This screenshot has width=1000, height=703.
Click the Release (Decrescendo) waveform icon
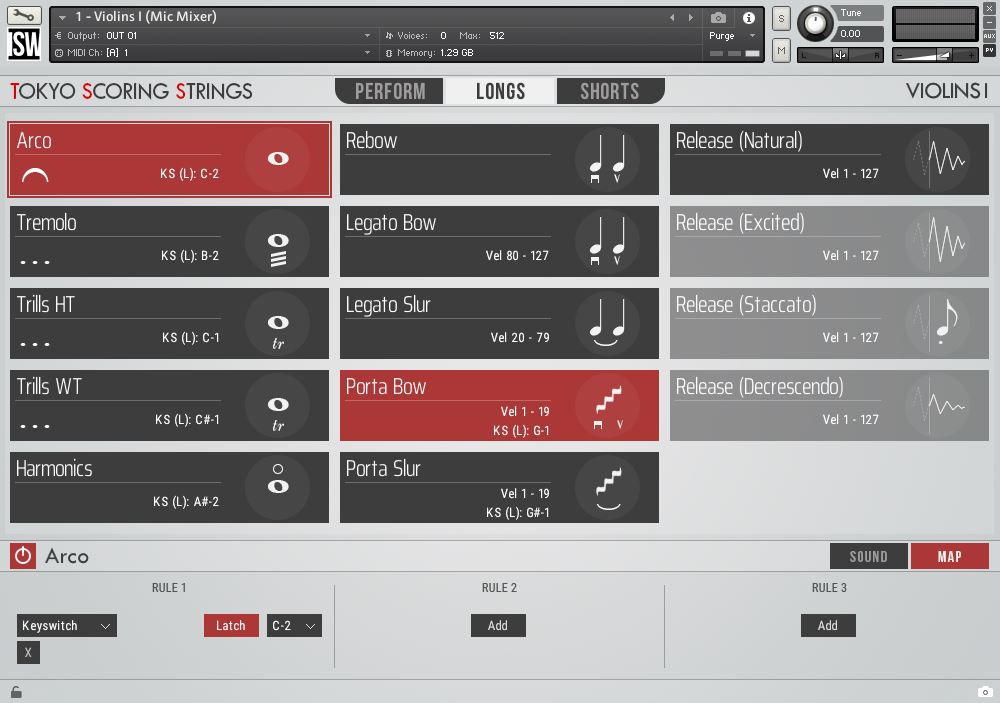pyautogui.click(x=938, y=405)
